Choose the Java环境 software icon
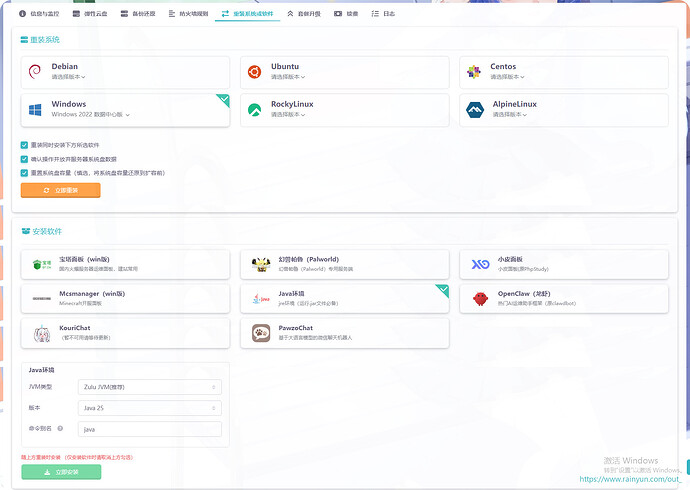 pos(261,299)
